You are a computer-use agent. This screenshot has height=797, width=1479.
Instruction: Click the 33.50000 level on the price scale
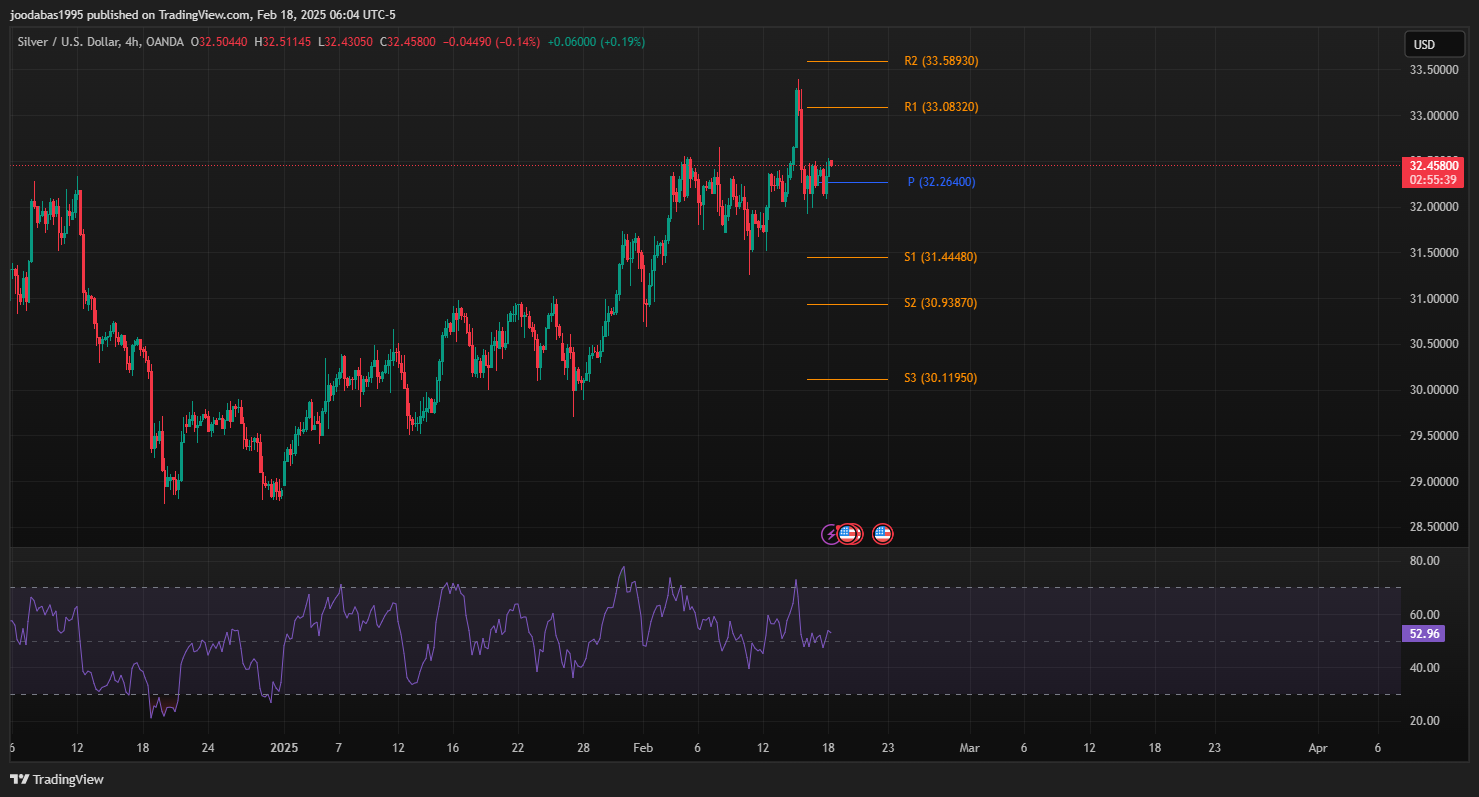[1432, 70]
